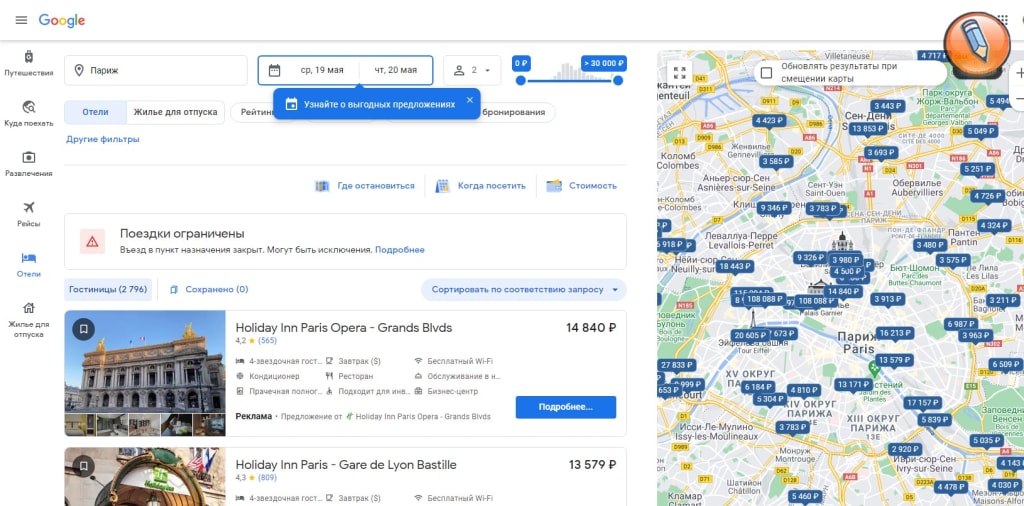Image resolution: width=1024 pixels, height=506 pixels.
Task: Save Holiday Inn Gare de Lyon via bookmark
Action: [84, 466]
